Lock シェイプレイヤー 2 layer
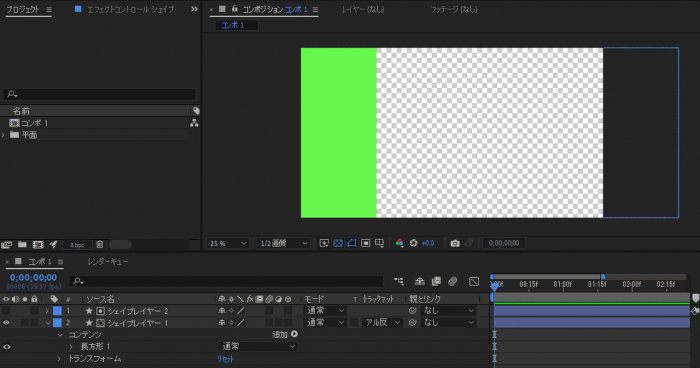700x368 pixels. pyautogui.click(x=34, y=310)
